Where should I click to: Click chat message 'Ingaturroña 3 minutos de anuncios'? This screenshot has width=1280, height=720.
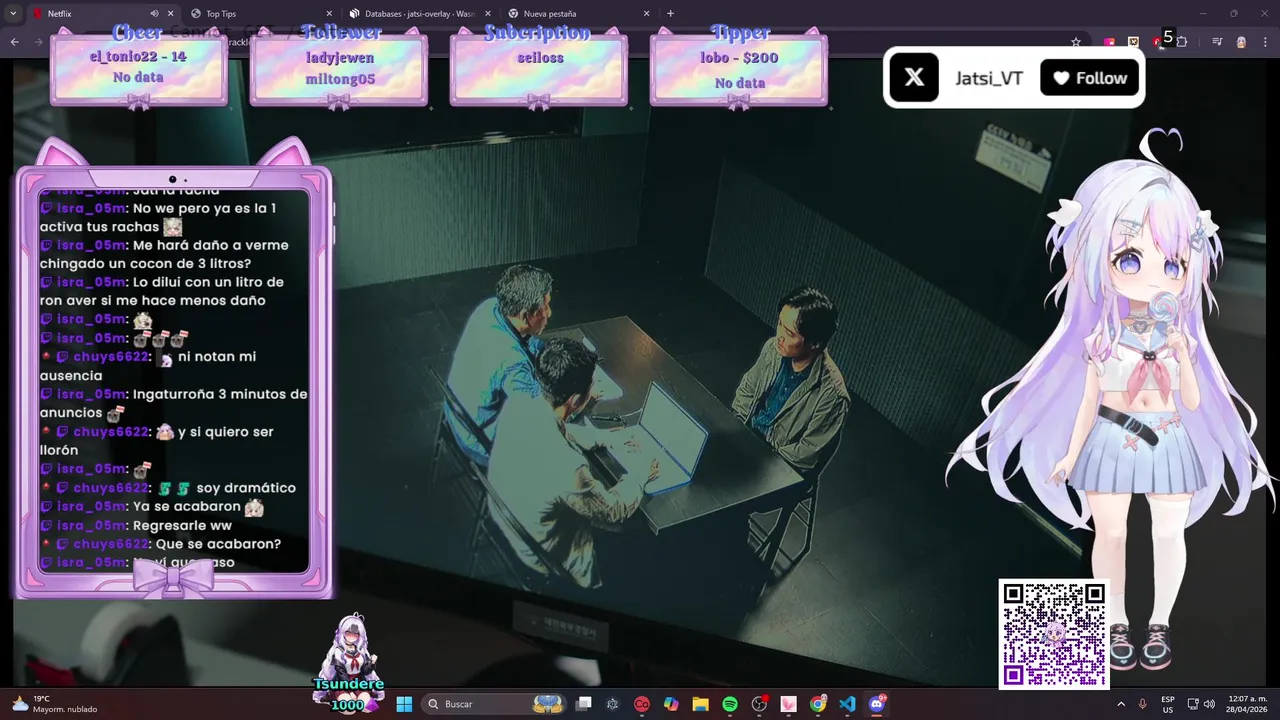174,403
